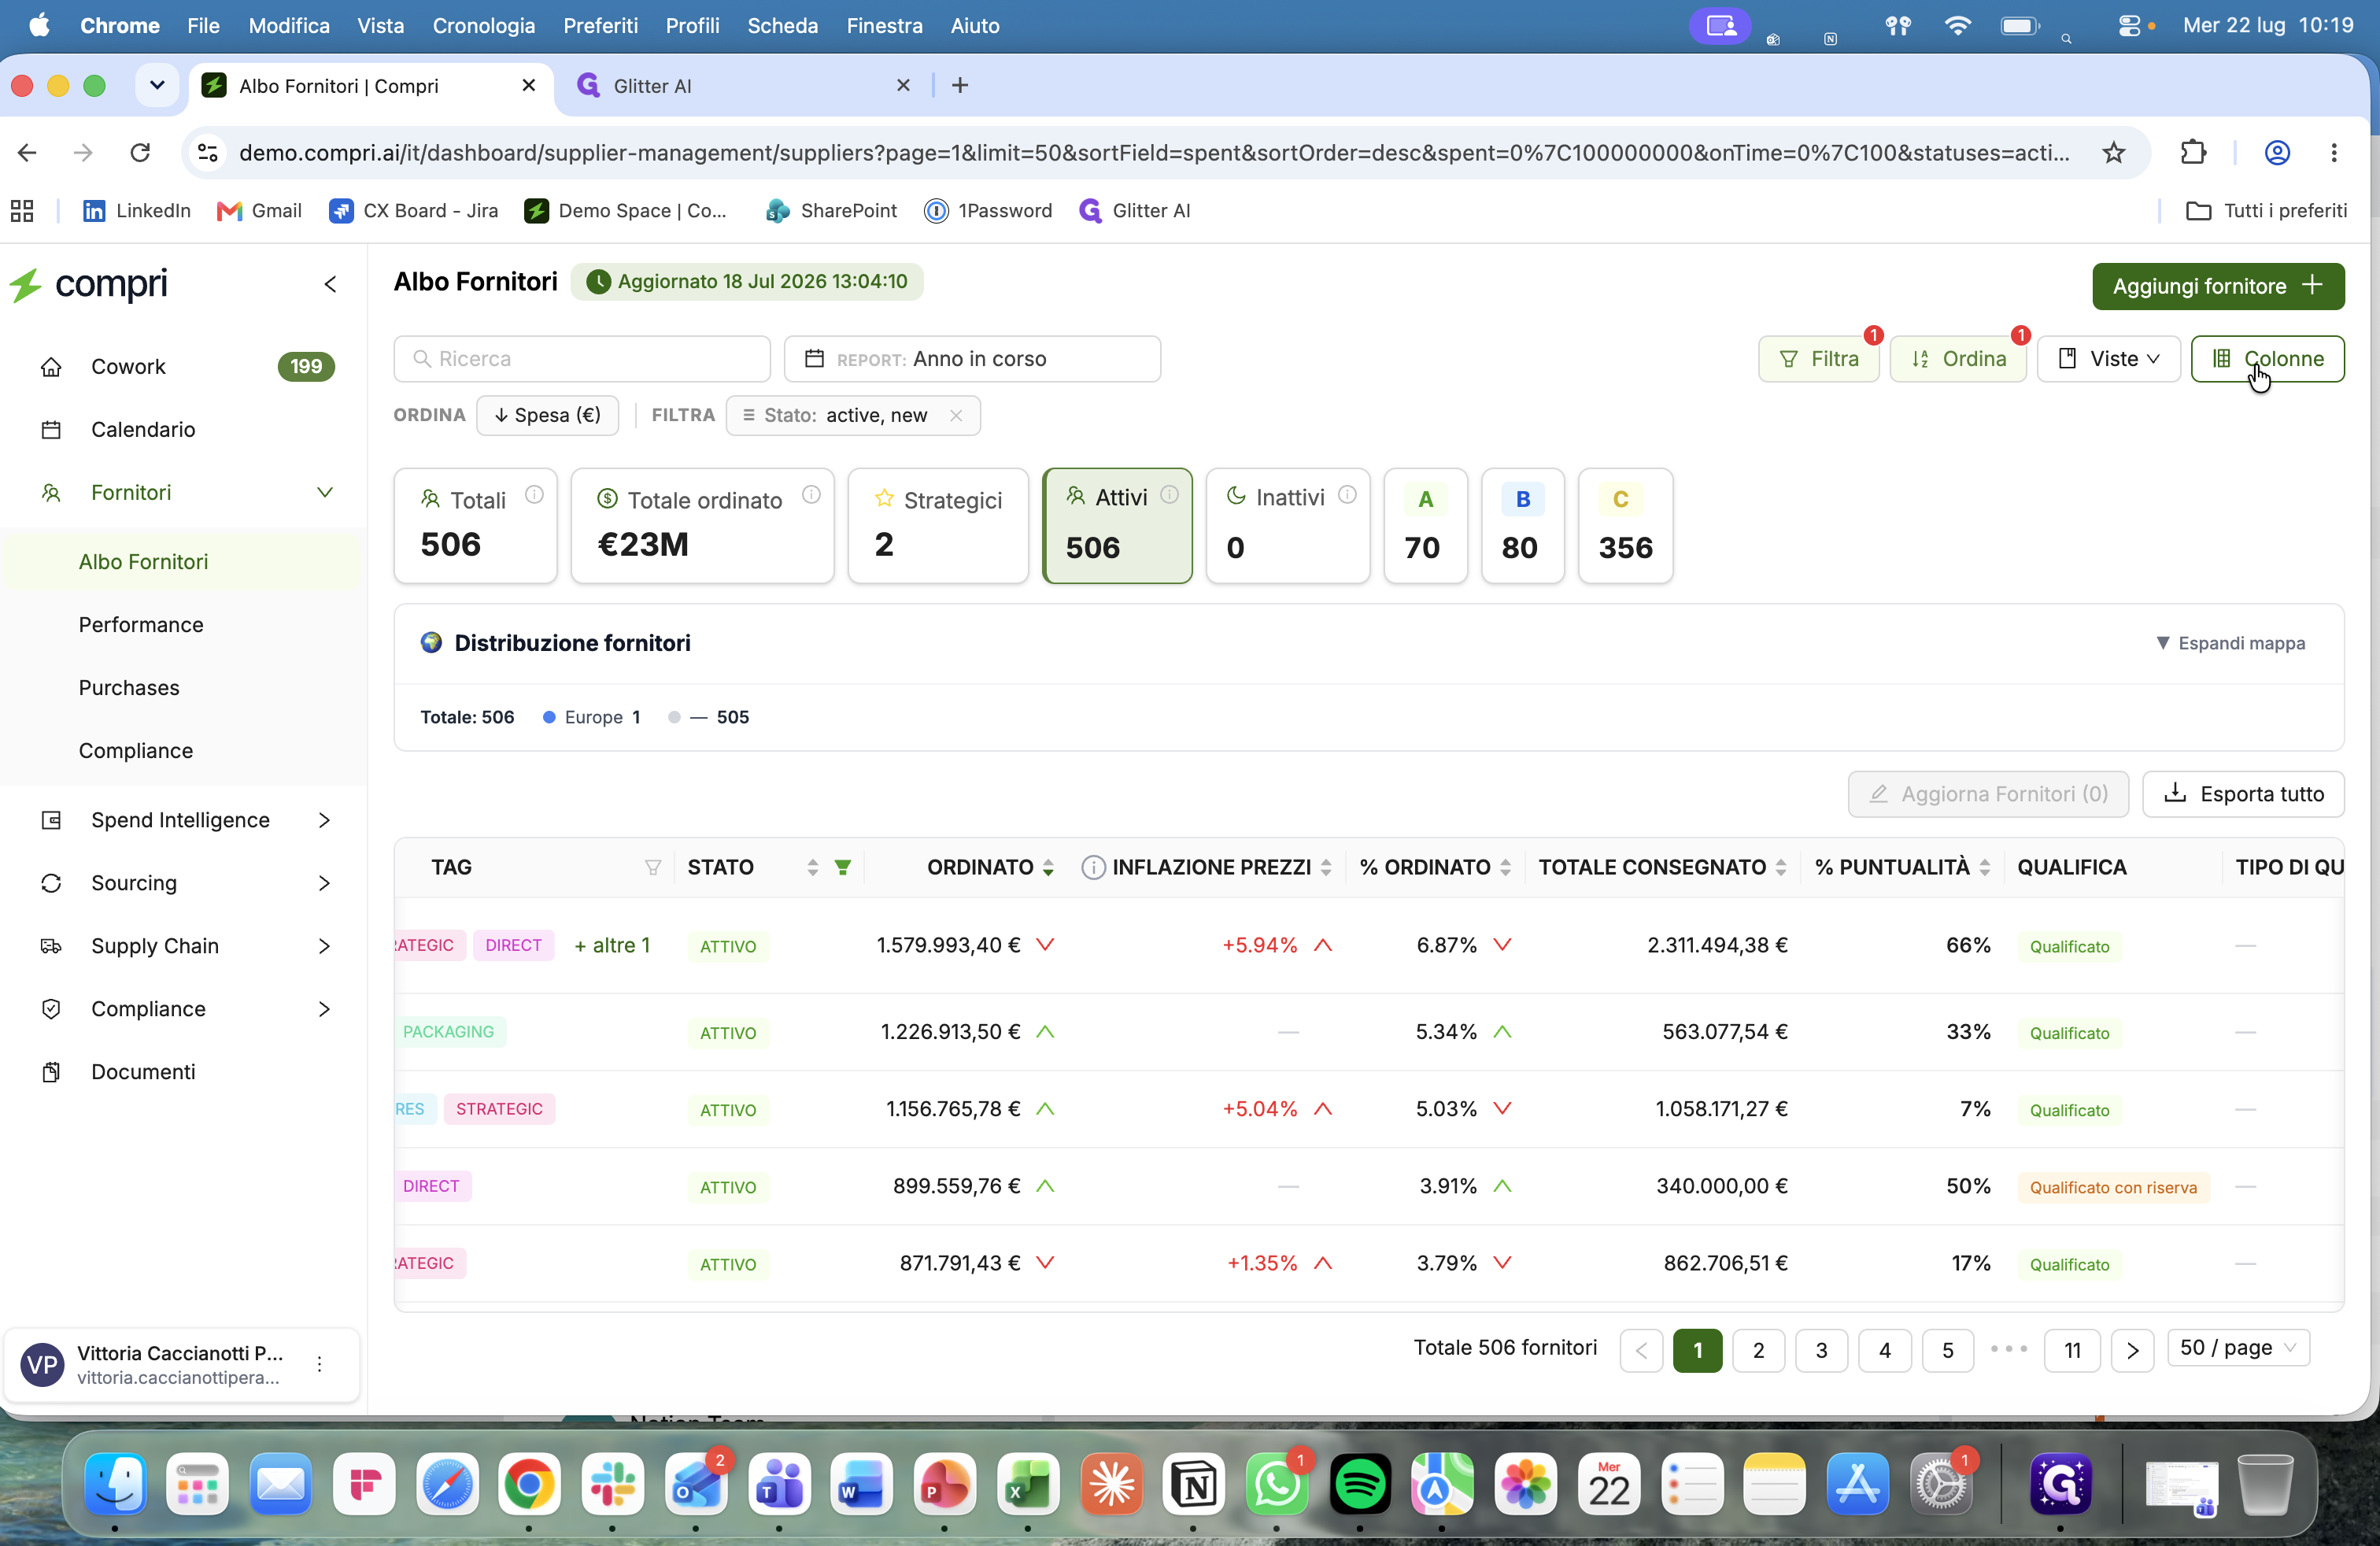2380x1546 pixels.
Task: Click Espandi mappa to expand the map
Action: pos(2230,644)
